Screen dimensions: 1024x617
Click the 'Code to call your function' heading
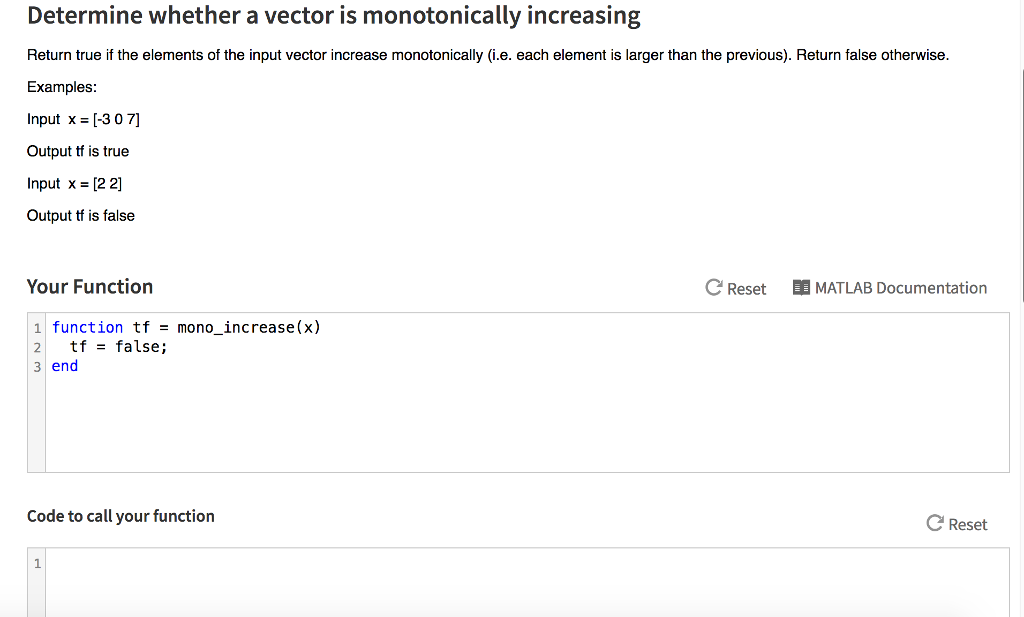[x=121, y=516]
